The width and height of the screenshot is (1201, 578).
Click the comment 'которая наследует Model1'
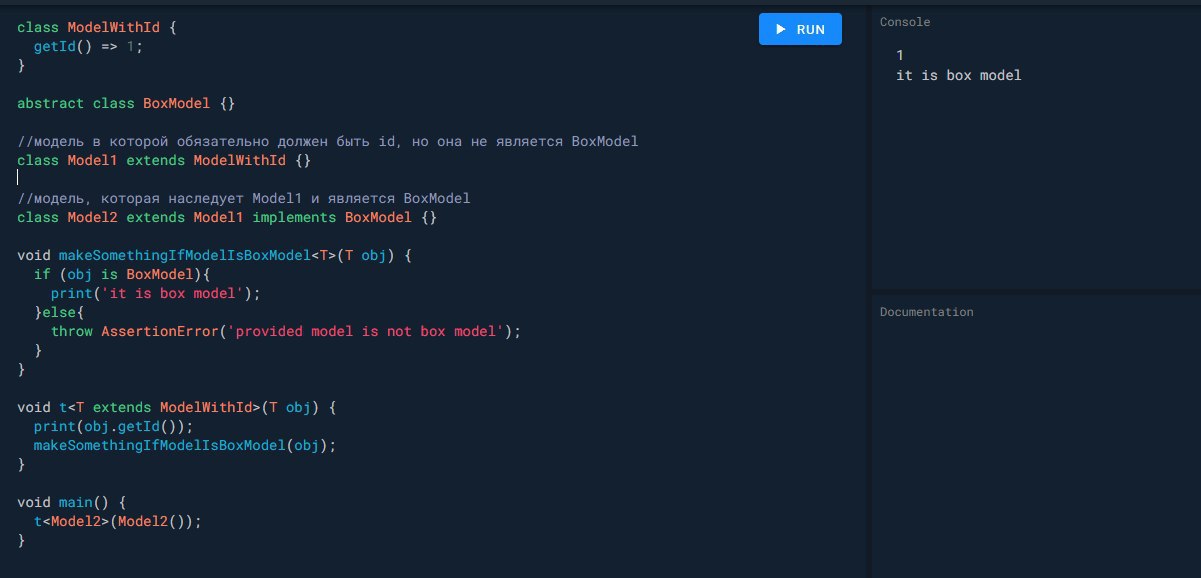pos(244,198)
